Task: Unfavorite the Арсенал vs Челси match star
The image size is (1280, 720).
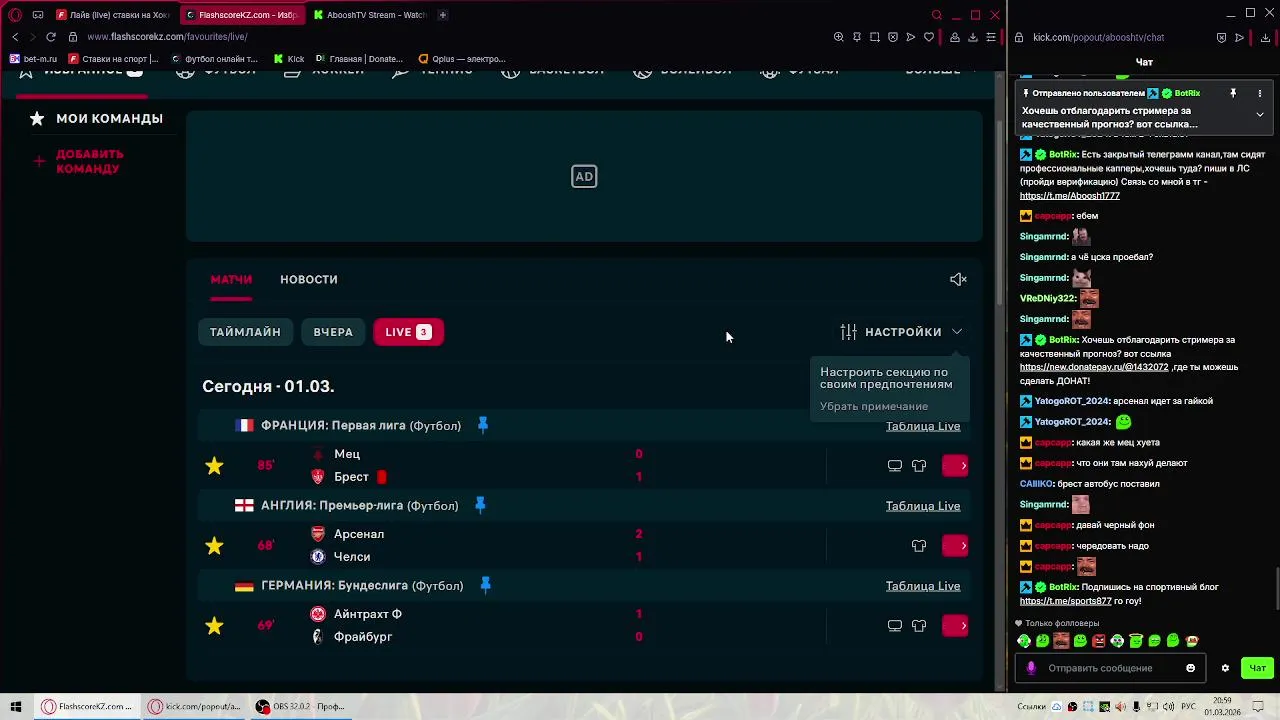Action: tap(214, 546)
